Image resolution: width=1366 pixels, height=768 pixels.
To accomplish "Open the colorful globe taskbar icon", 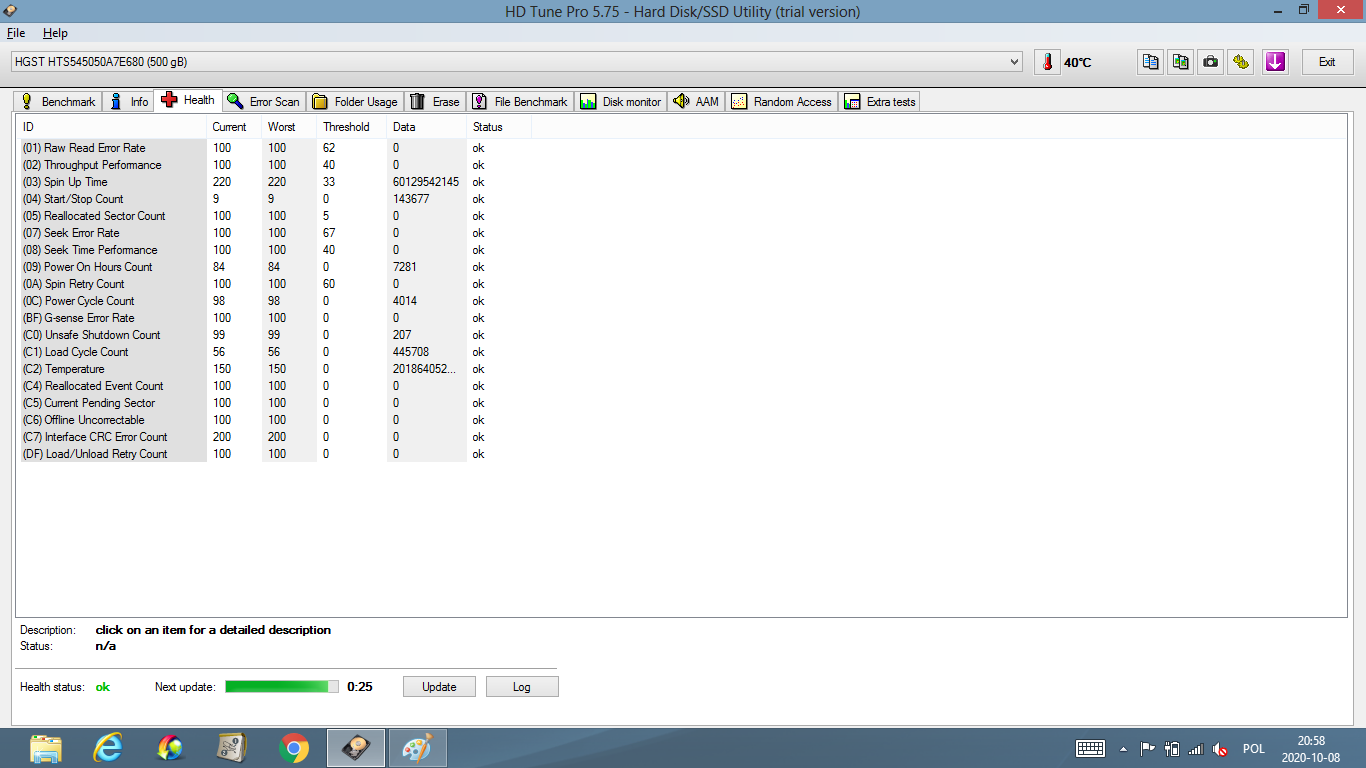I will point(170,748).
